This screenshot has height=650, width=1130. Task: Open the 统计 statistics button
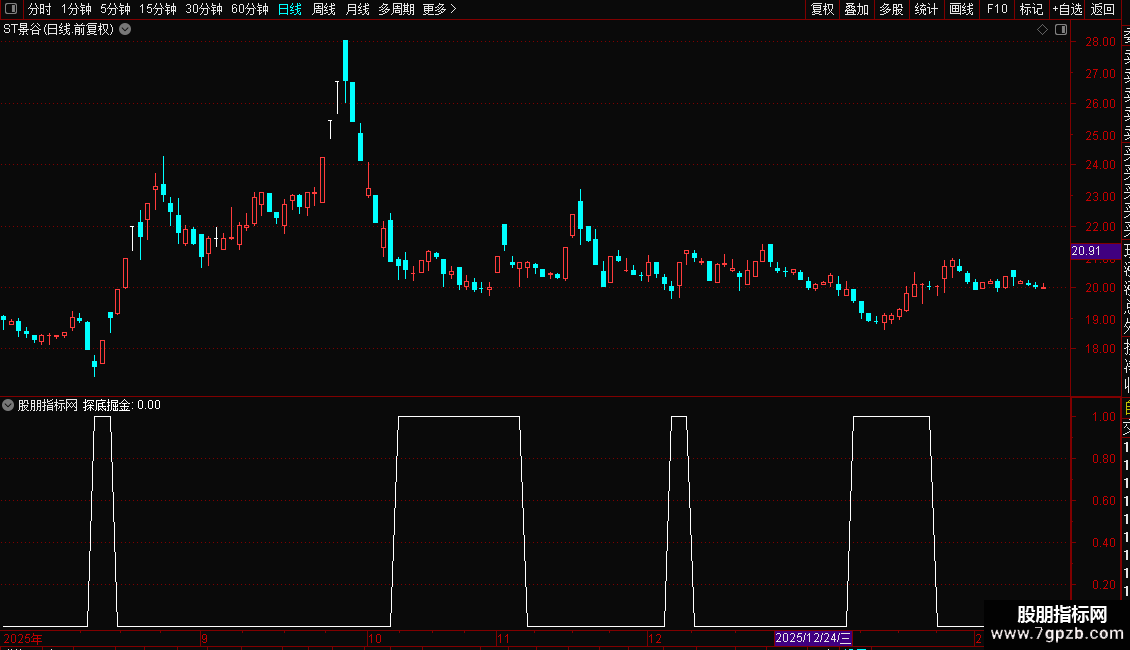click(926, 9)
